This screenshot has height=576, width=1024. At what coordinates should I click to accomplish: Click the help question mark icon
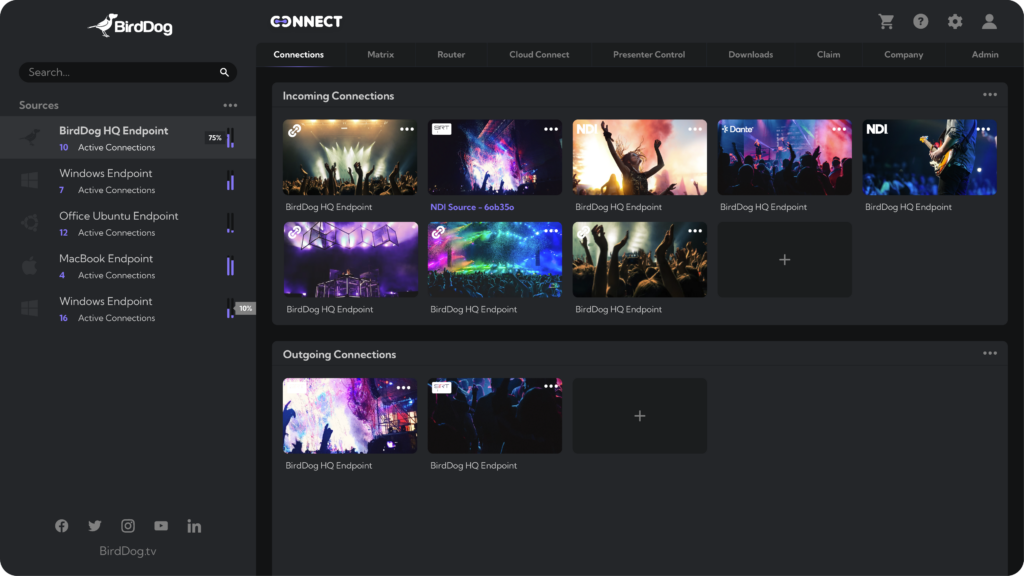pos(921,22)
